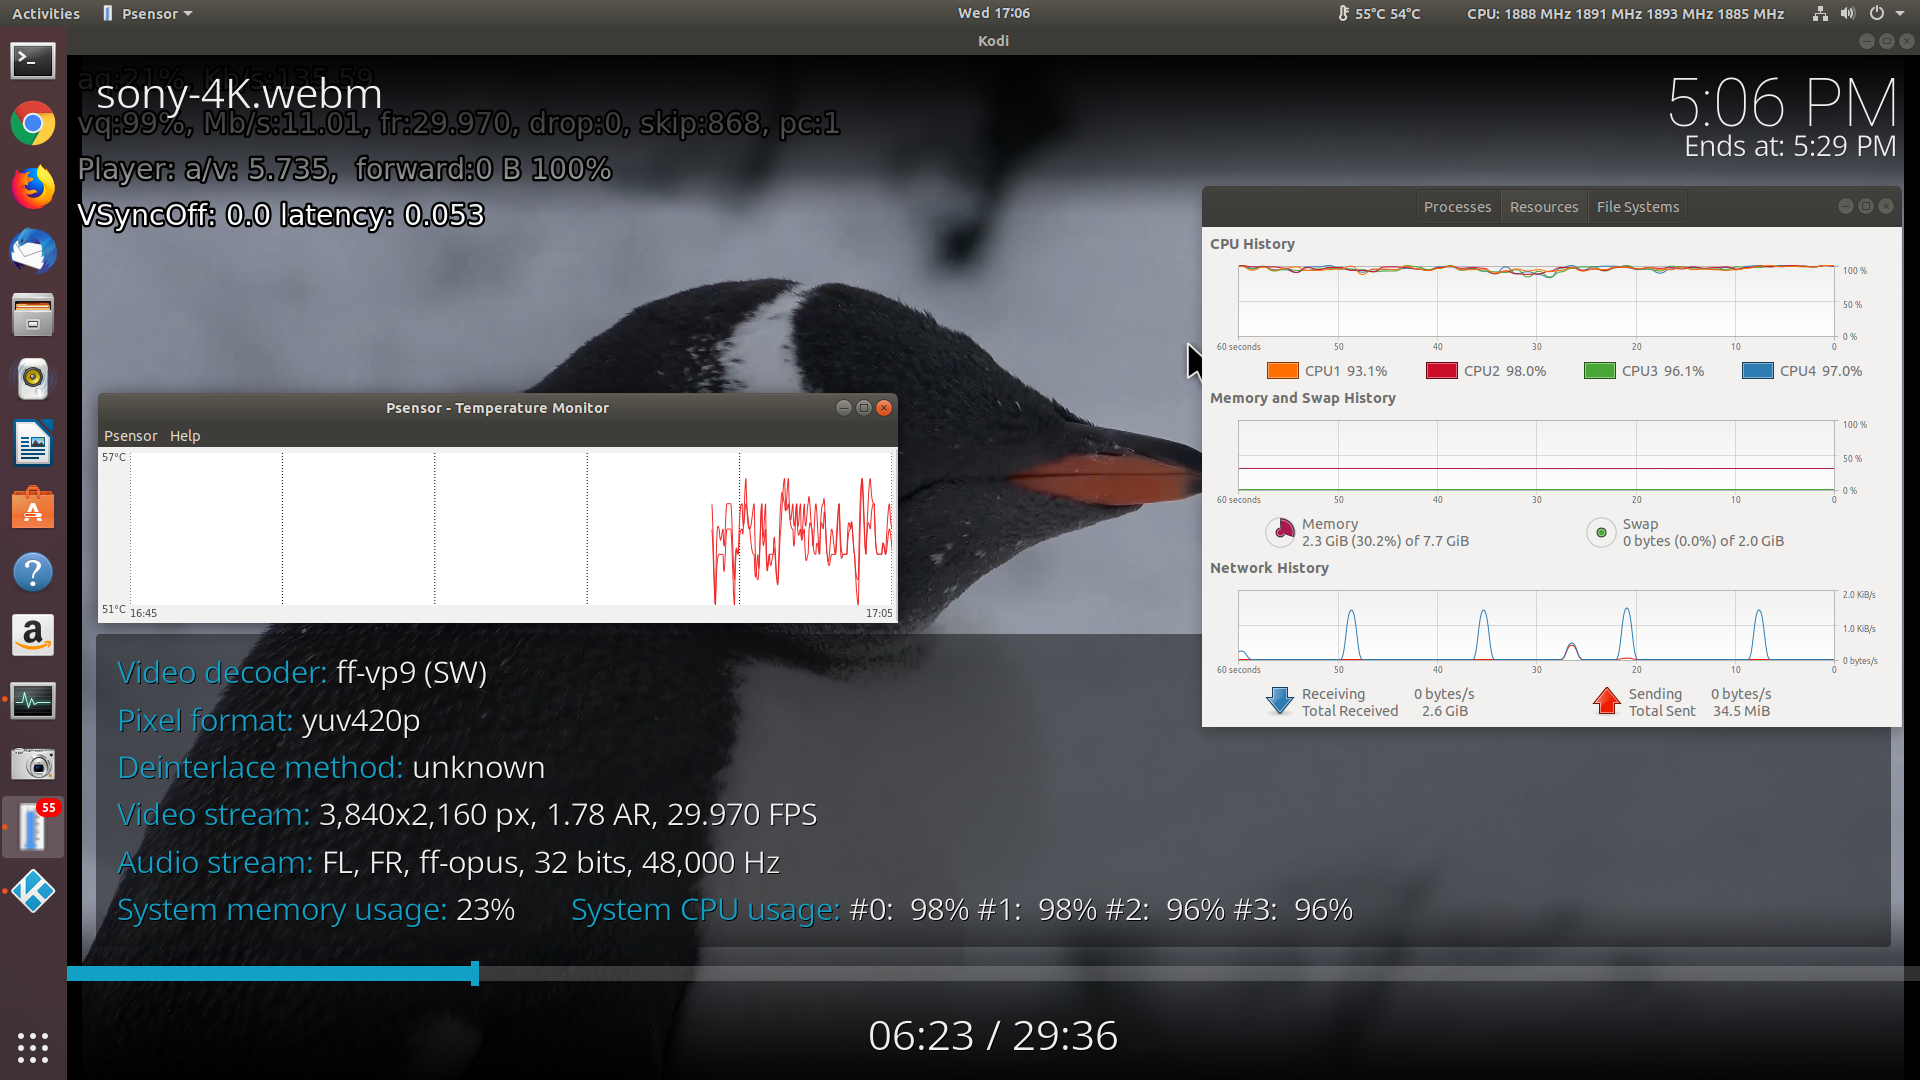Viewport: 1920px width, 1080px height.
Task: Launch Firefox from the dock
Action: click(x=33, y=188)
